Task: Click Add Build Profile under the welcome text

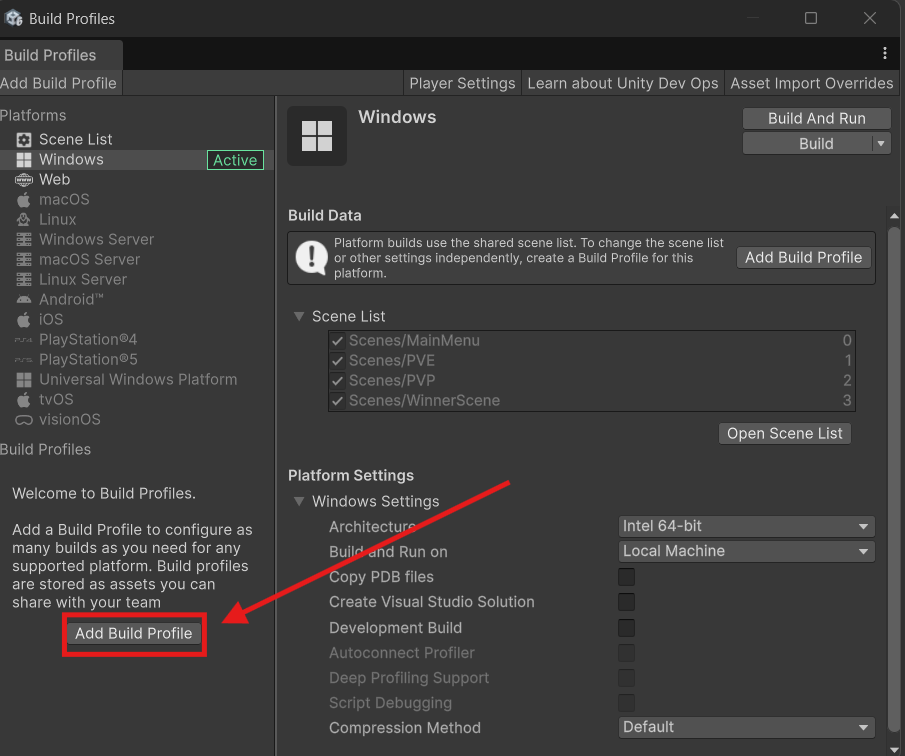Action: point(134,633)
